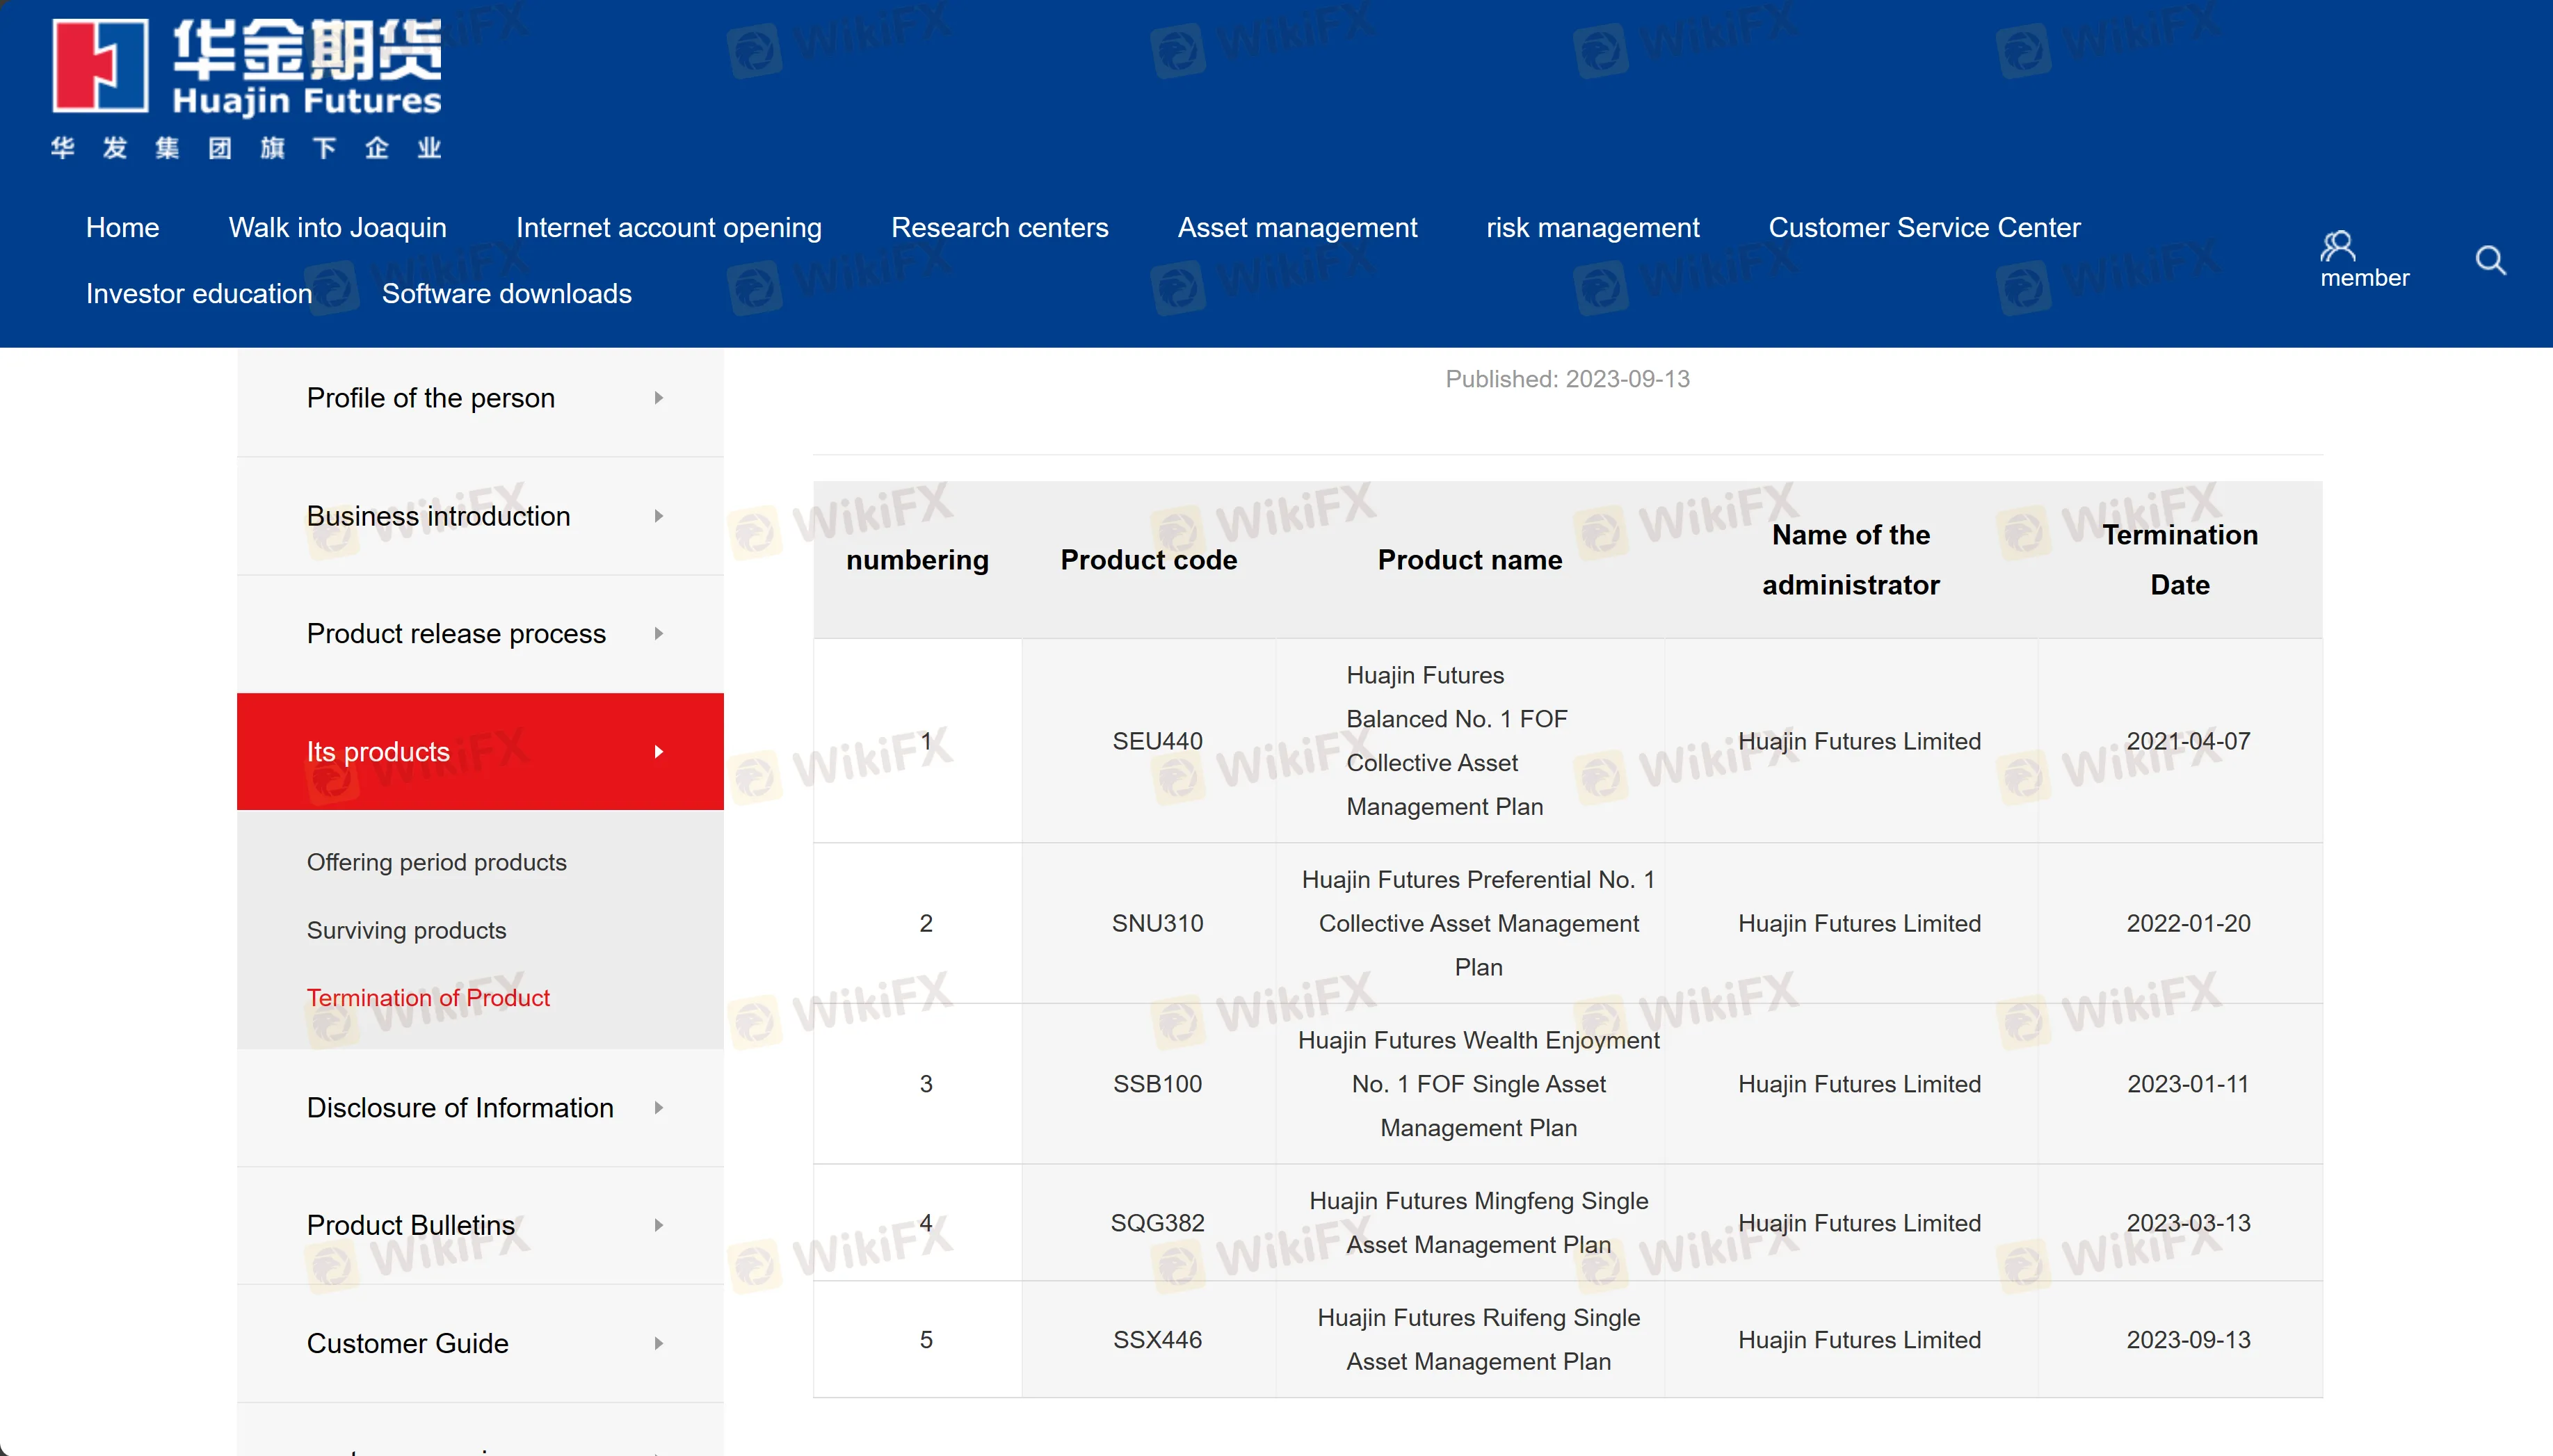The height and width of the screenshot is (1456, 2553).
Task: Go to Home menu item
Action: tap(122, 228)
